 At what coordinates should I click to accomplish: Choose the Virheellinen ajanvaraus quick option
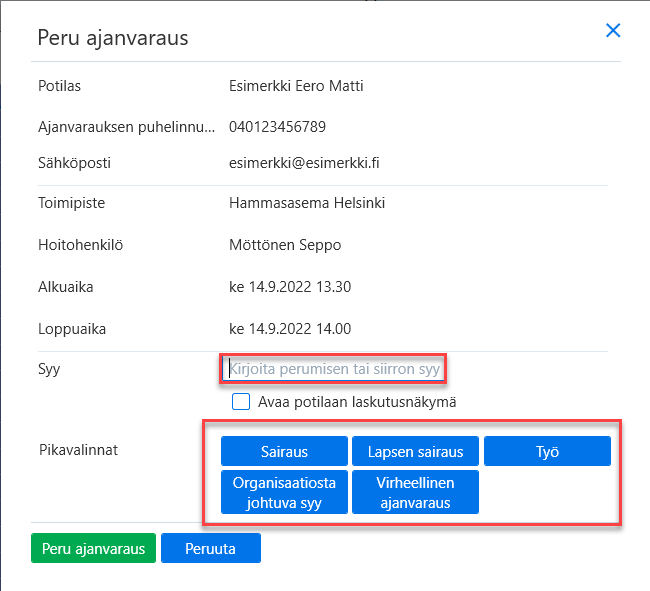click(415, 492)
